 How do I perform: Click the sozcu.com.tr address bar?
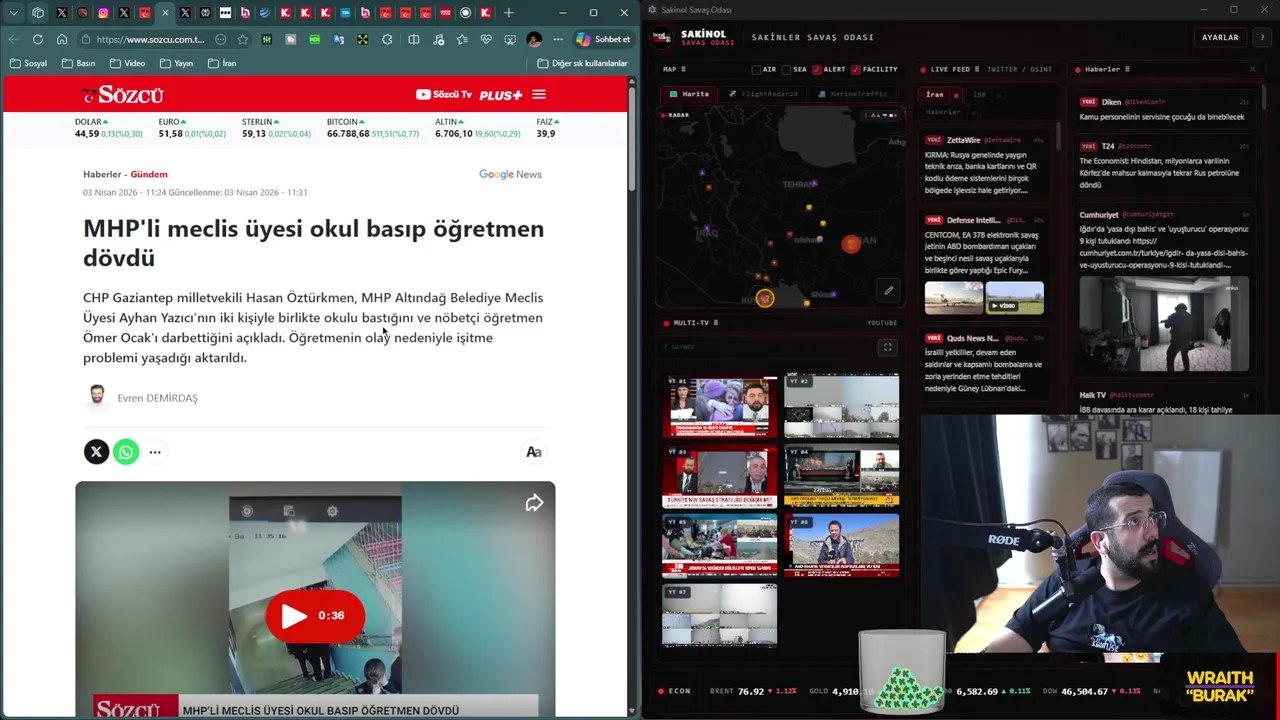(x=150, y=39)
